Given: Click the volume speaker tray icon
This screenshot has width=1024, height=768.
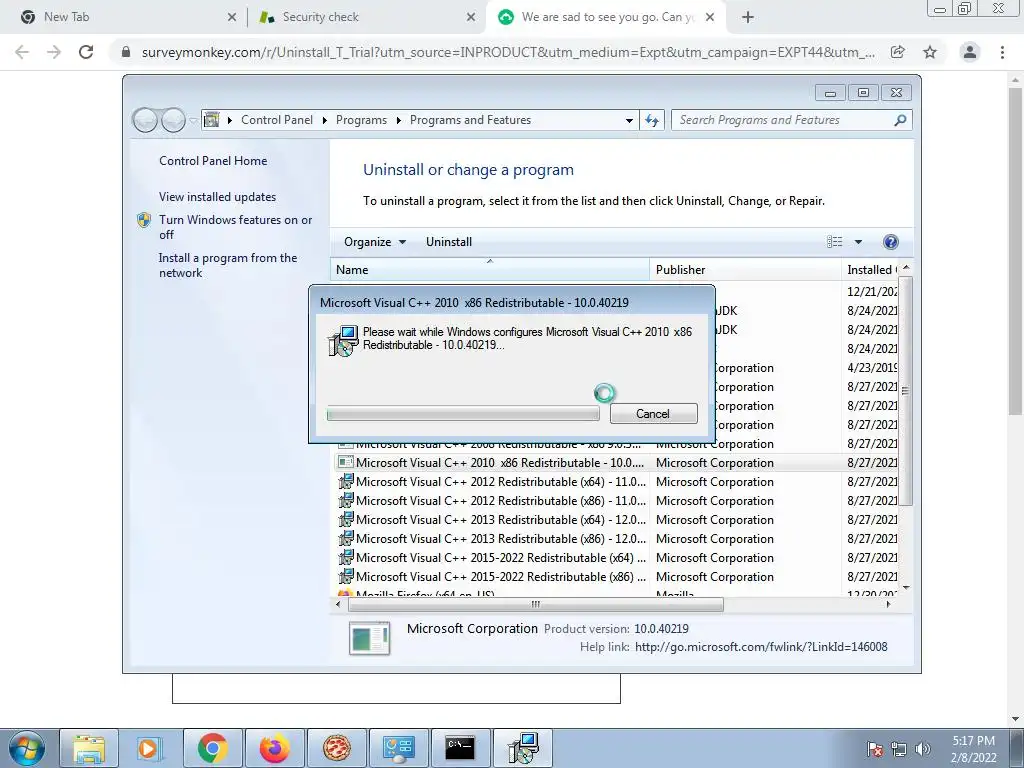Looking at the screenshot, I should pyautogui.click(x=923, y=749).
